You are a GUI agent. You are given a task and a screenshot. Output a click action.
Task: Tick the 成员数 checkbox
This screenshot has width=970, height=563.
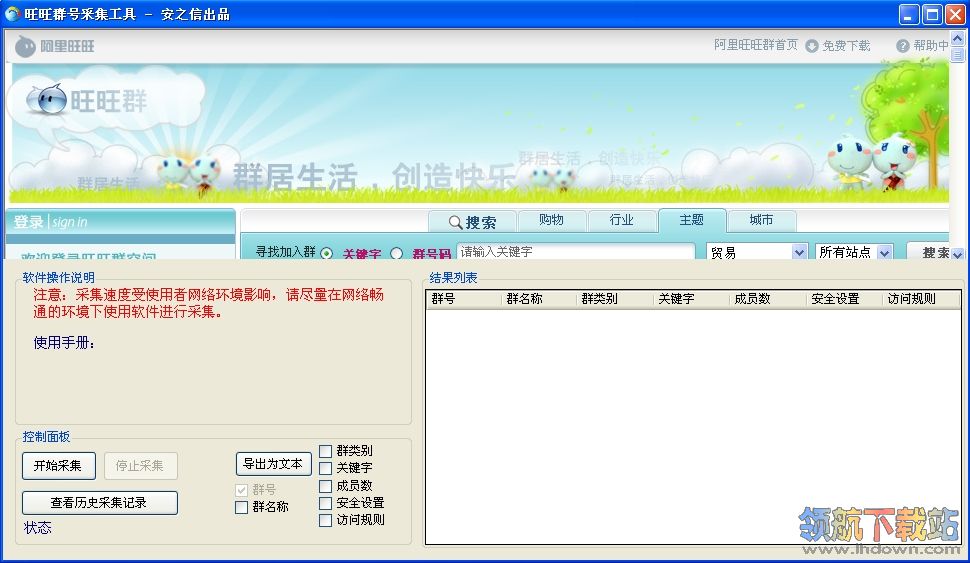point(325,486)
